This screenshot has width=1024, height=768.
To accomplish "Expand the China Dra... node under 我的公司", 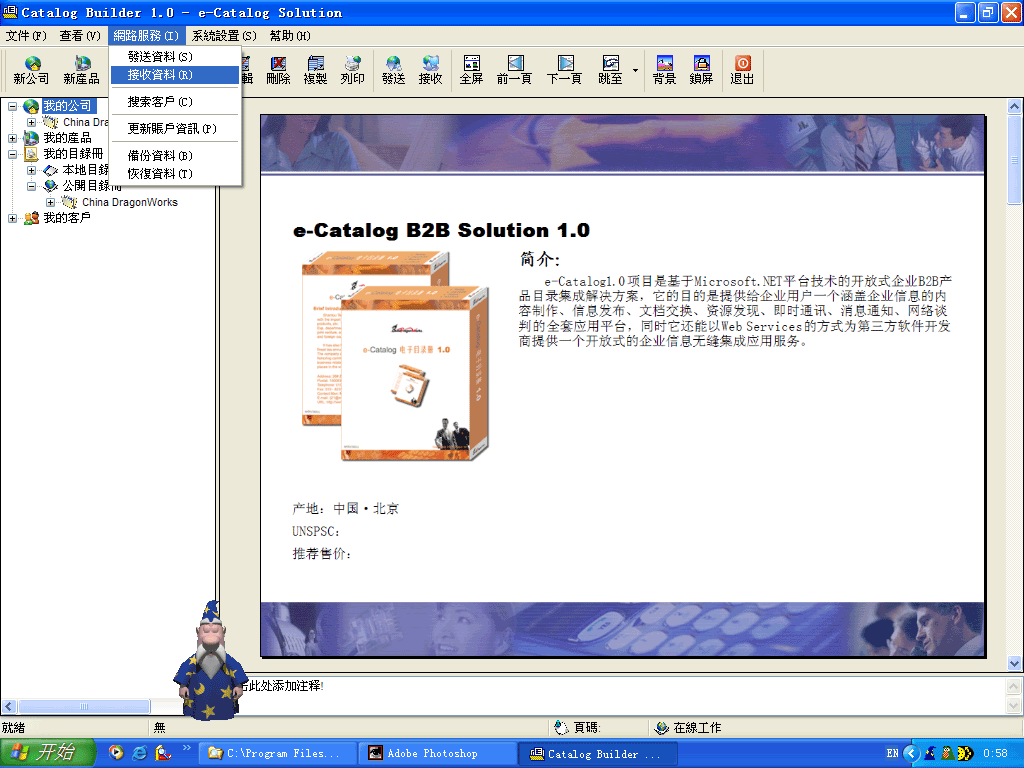I will tap(31, 122).
